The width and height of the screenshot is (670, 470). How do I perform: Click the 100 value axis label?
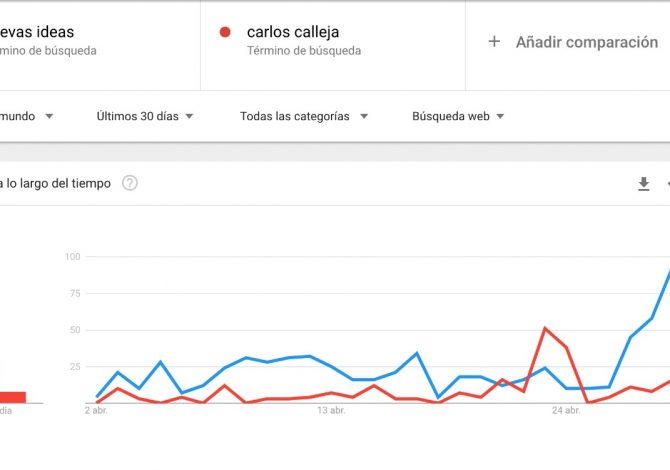72,256
